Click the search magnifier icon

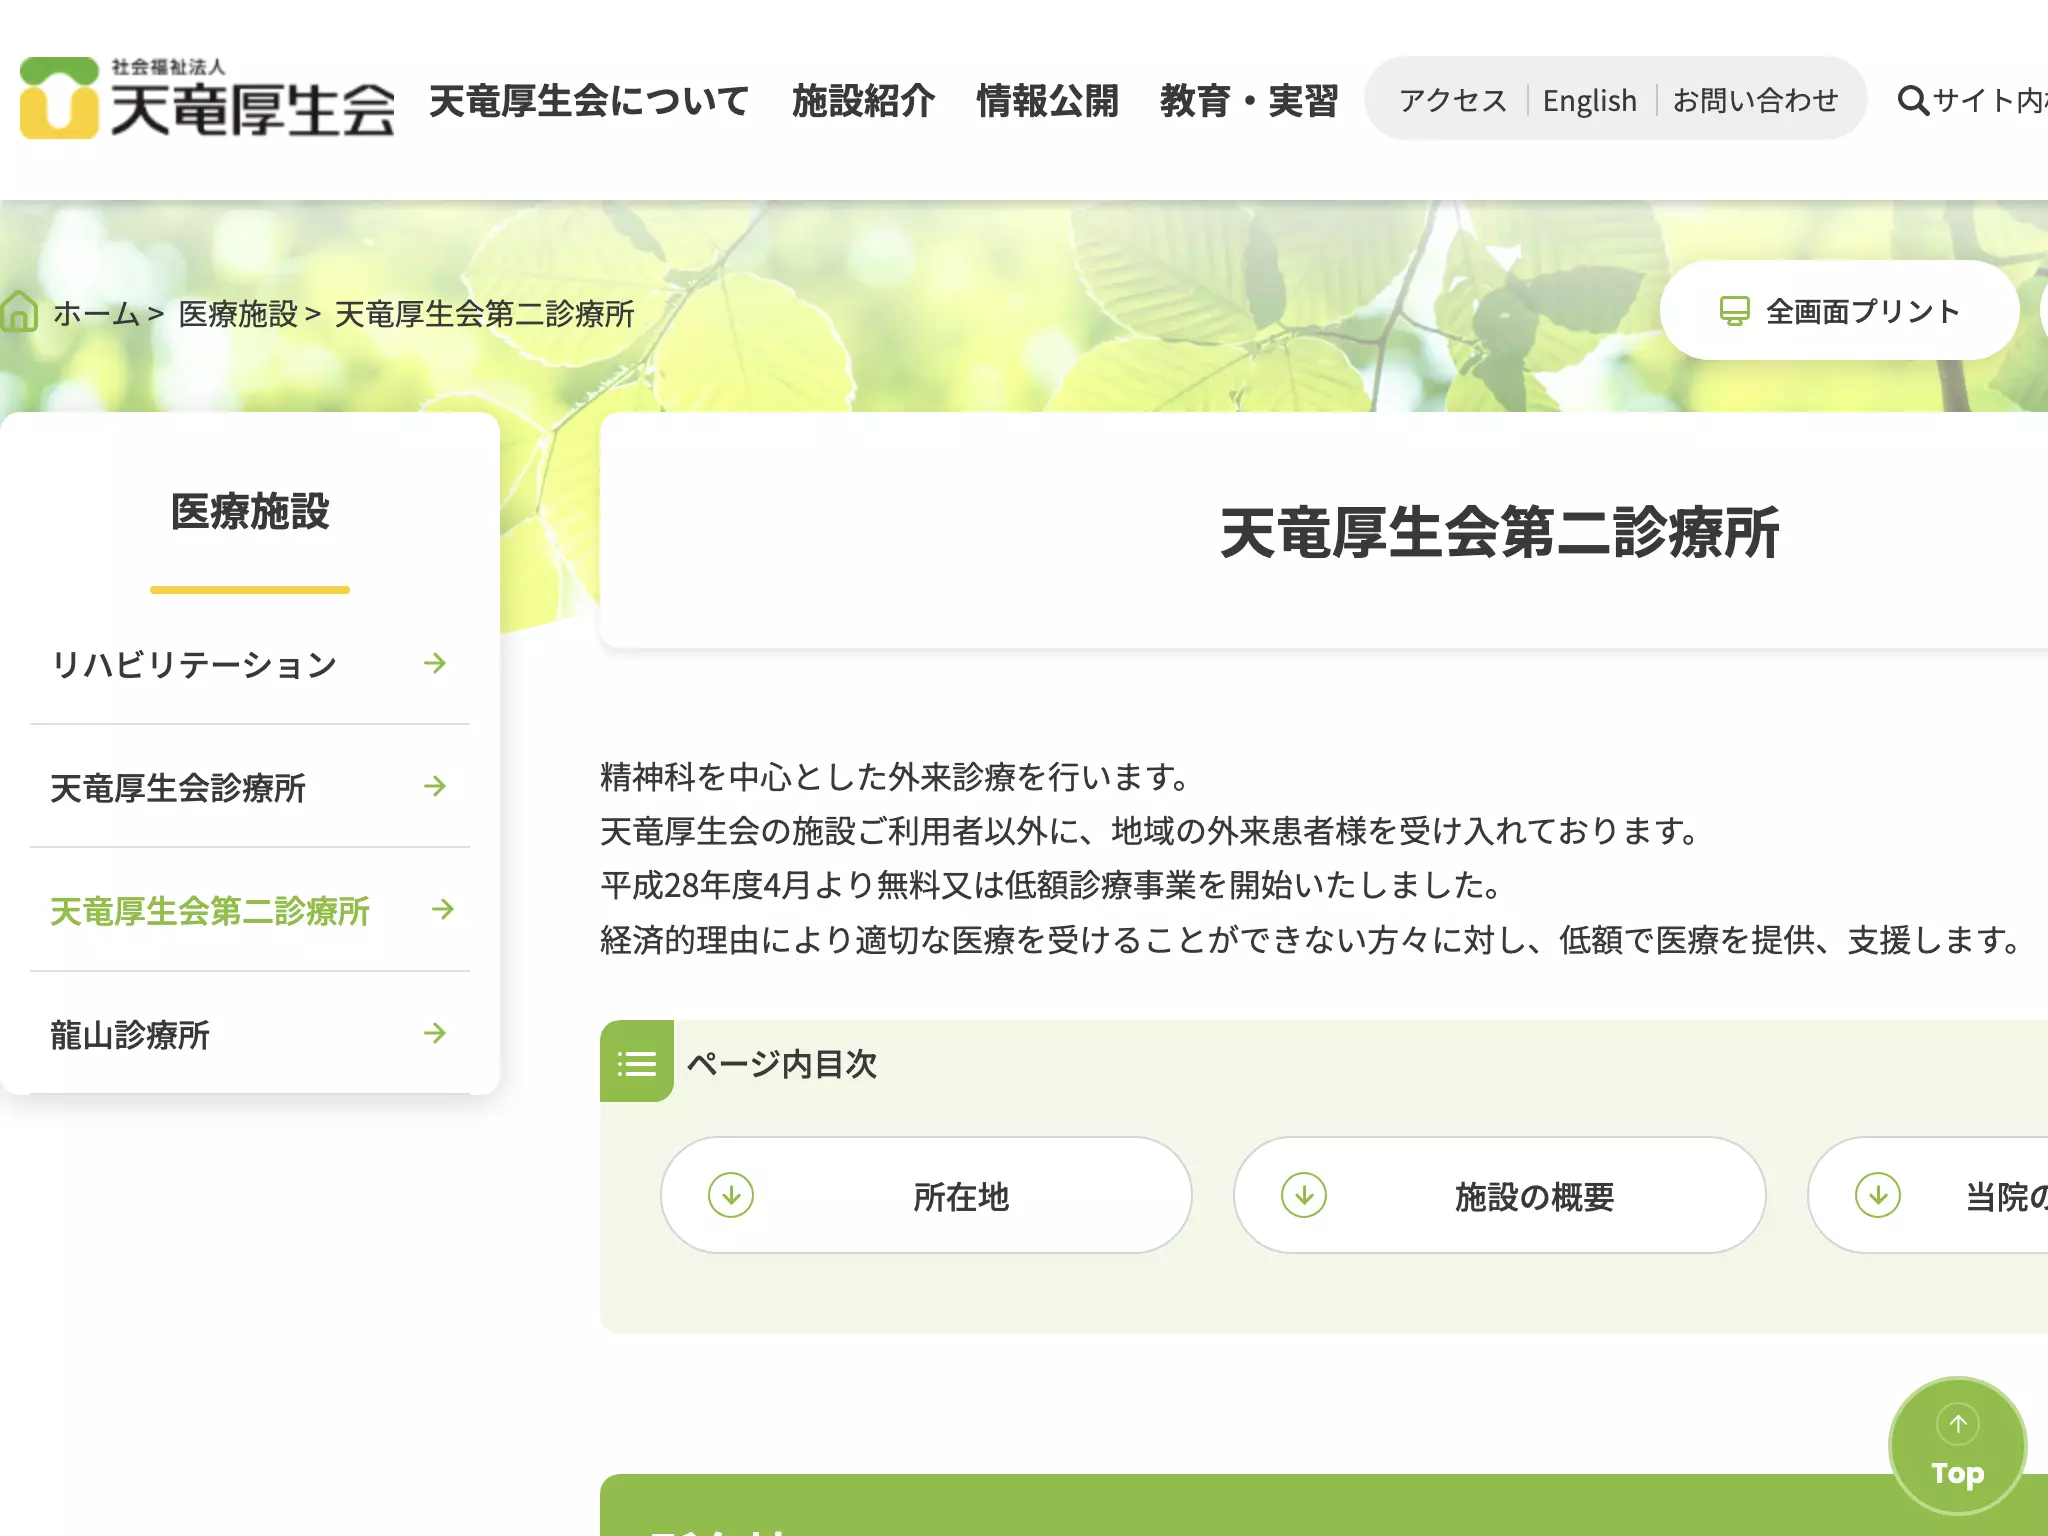click(1912, 100)
